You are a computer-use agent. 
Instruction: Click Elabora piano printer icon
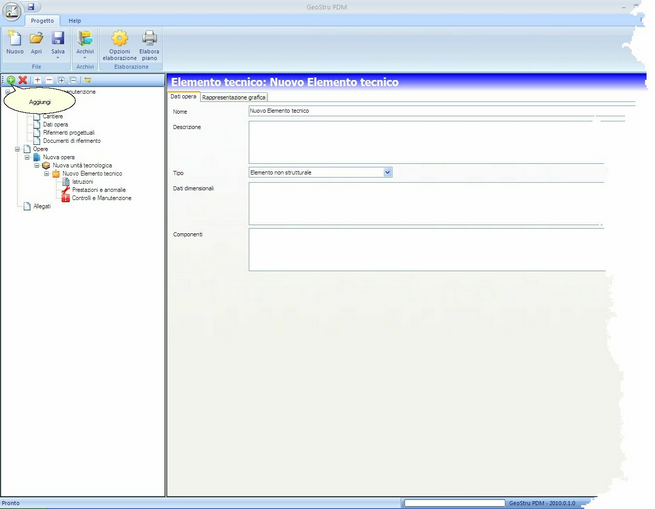point(149,46)
